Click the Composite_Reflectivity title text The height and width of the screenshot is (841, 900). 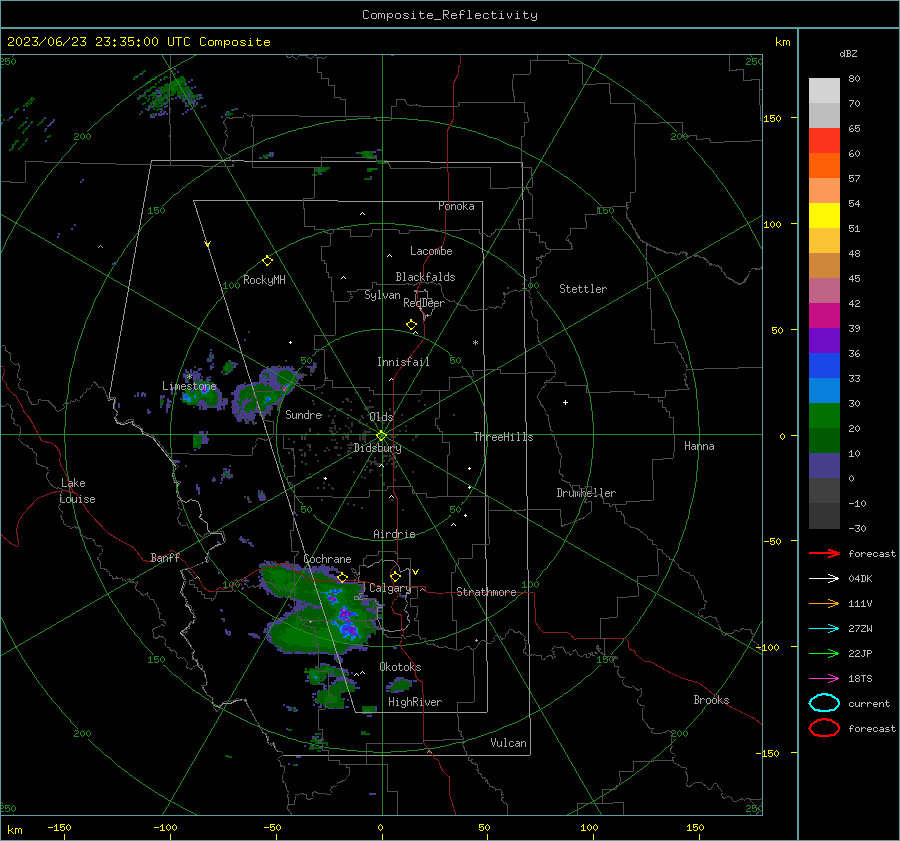coord(450,15)
